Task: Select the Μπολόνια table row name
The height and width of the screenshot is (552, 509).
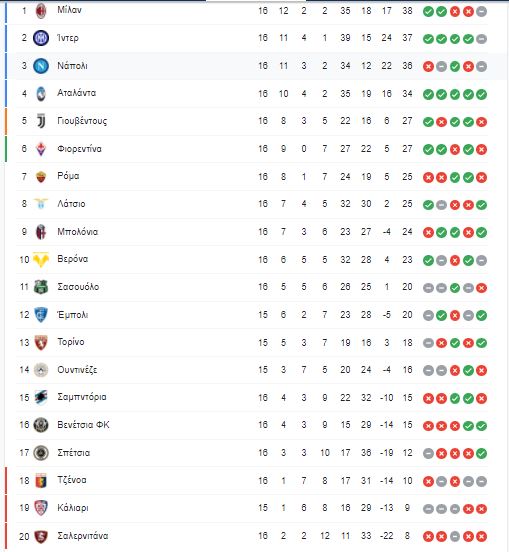Action: pyautogui.click(x=77, y=232)
